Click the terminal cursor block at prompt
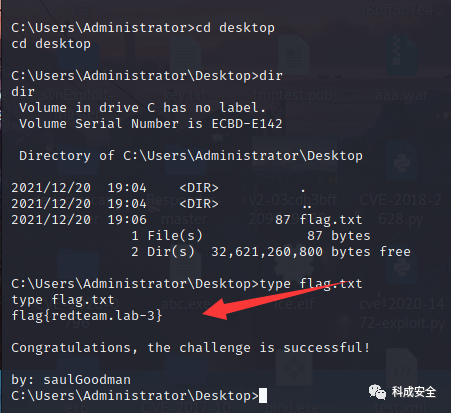 click(x=263, y=396)
